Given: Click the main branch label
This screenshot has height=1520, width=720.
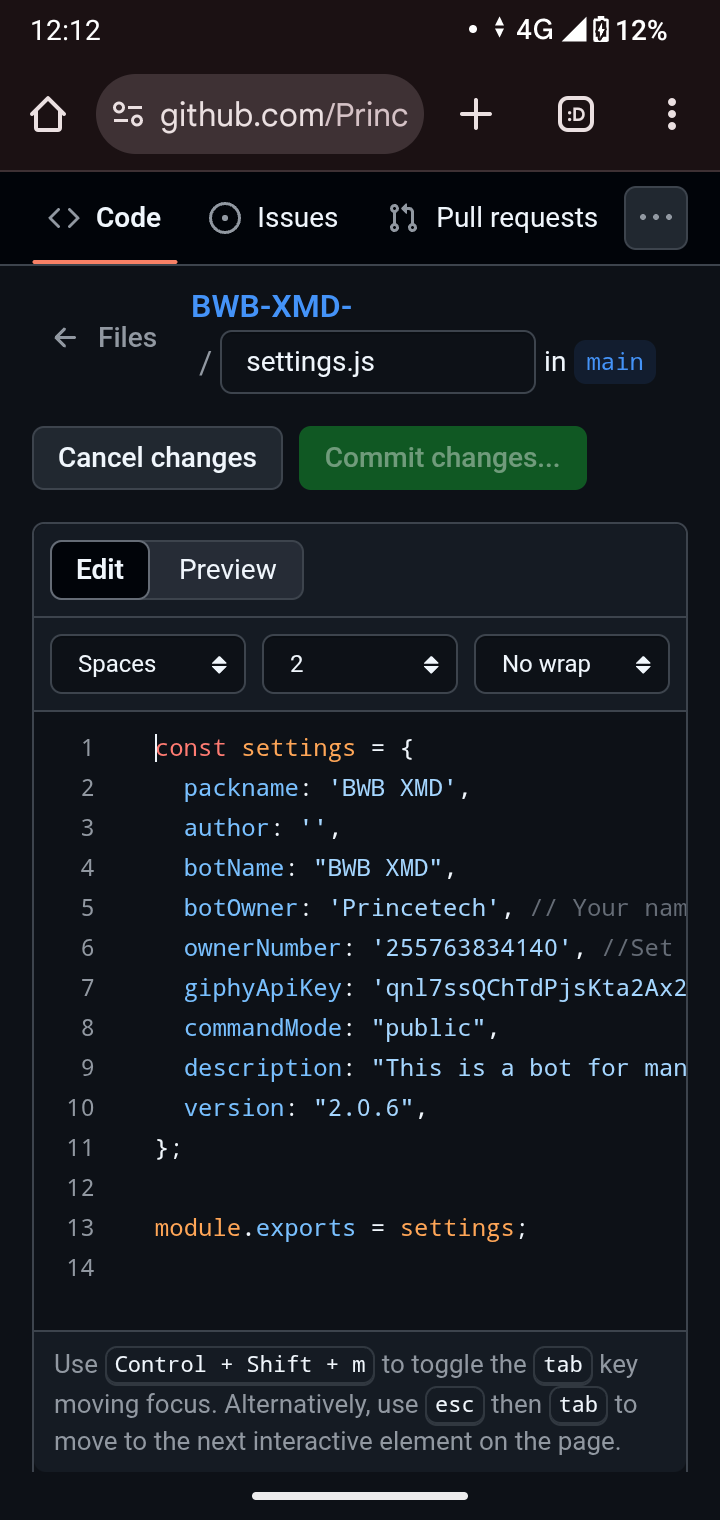Looking at the screenshot, I should [615, 362].
